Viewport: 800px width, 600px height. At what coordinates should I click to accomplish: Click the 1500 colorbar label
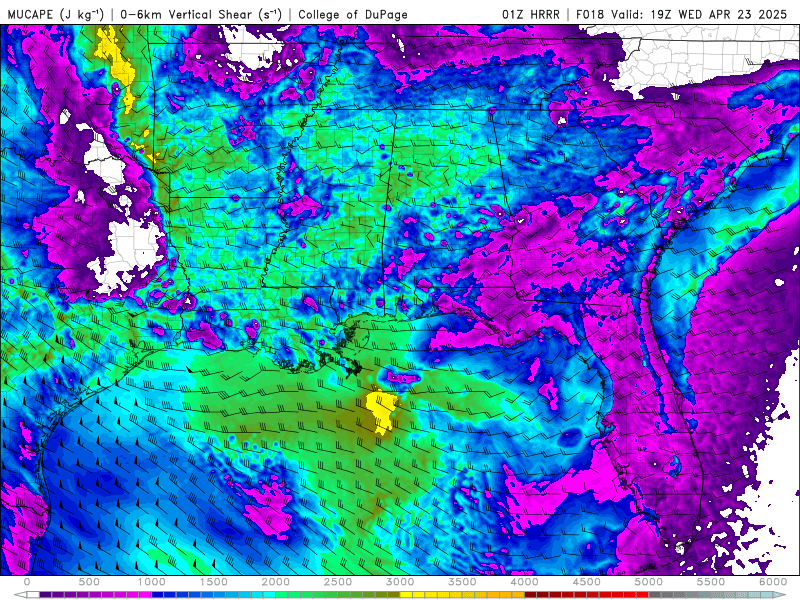(214, 582)
